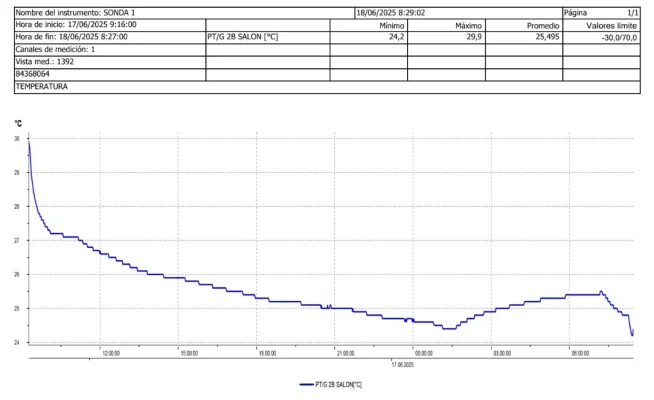This screenshot has width=654, height=400.
Task: Select the page number '1/1'
Action: pyautogui.click(x=632, y=13)
